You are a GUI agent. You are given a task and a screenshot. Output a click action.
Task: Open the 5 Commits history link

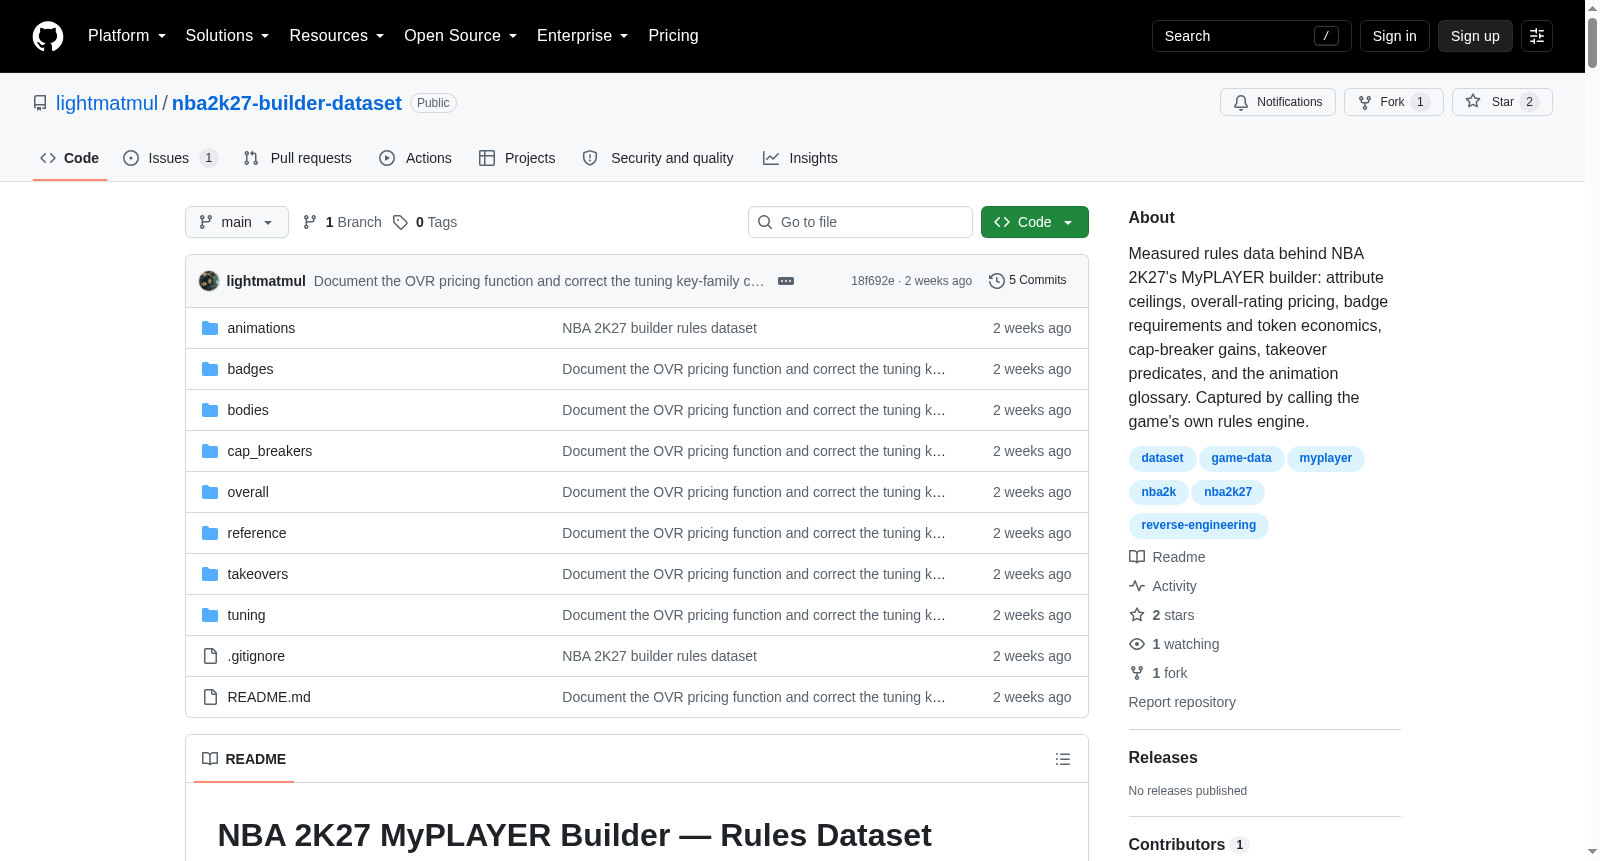click(1027, 281)
